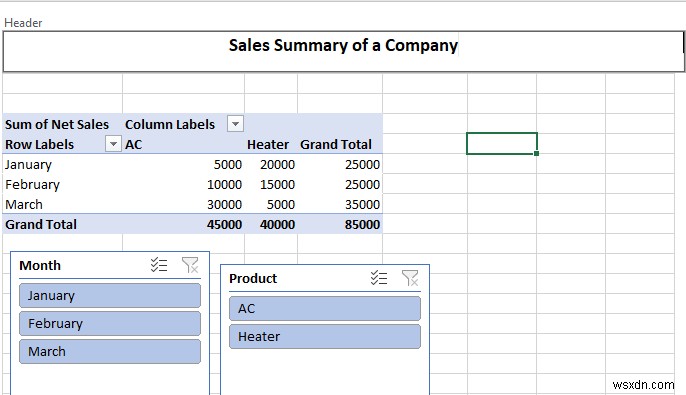Clear the filter on the Product slicer
Image resolution: width=686 pixels, height=395 pixels.
point(410,278)
